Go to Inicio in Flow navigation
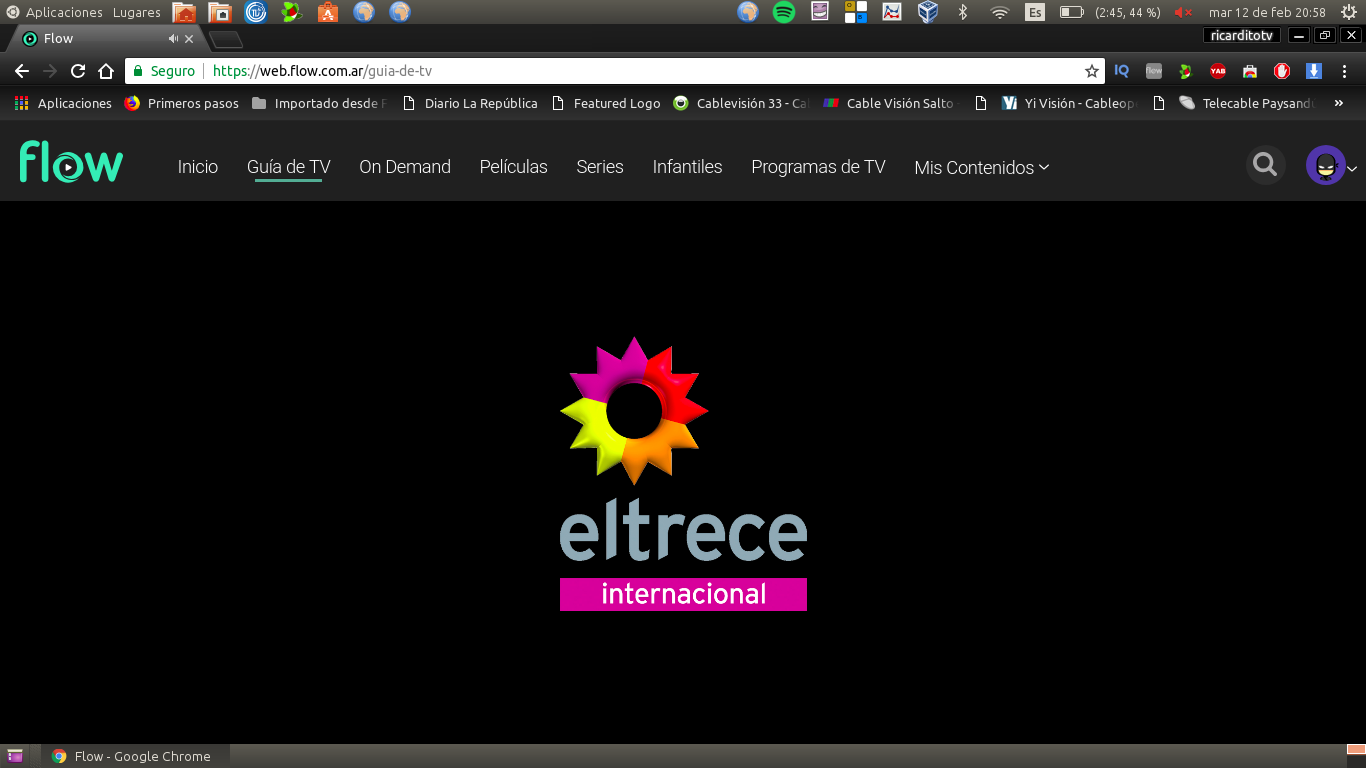The image size is (1366, 768). [x=198, y=167]
